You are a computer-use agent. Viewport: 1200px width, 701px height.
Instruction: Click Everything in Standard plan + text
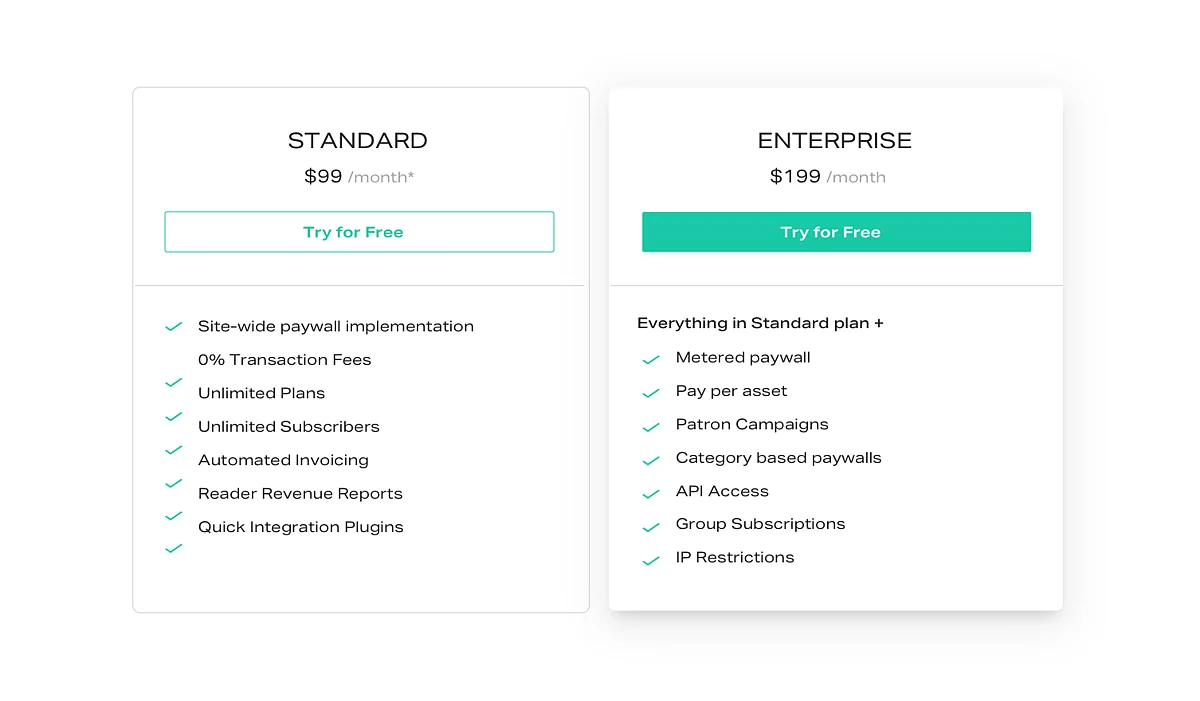click(x=761, y=323)
